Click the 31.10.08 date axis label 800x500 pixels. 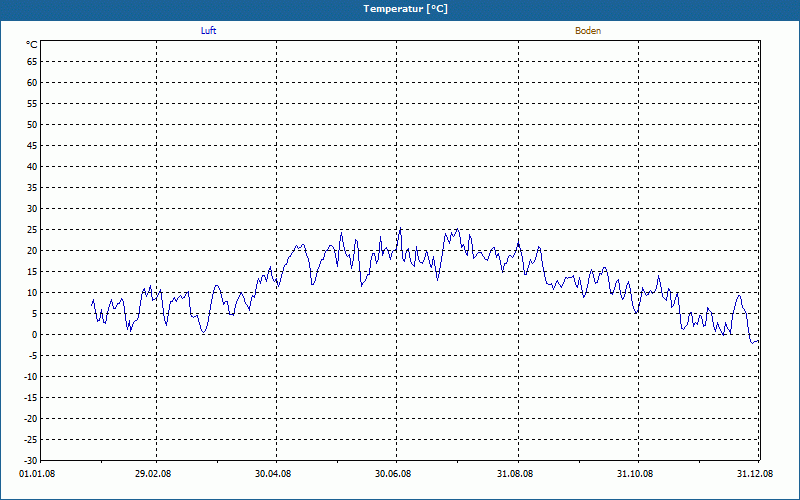tap(635, 474)
